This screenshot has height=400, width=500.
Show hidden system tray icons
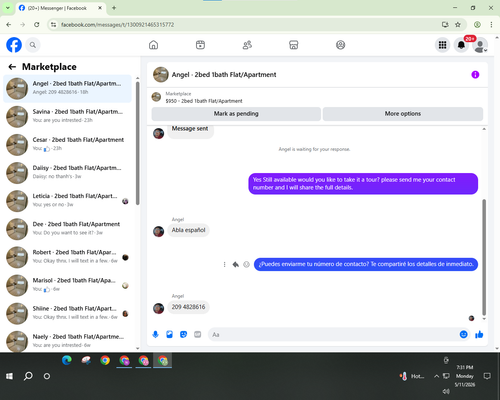(436, 376)
